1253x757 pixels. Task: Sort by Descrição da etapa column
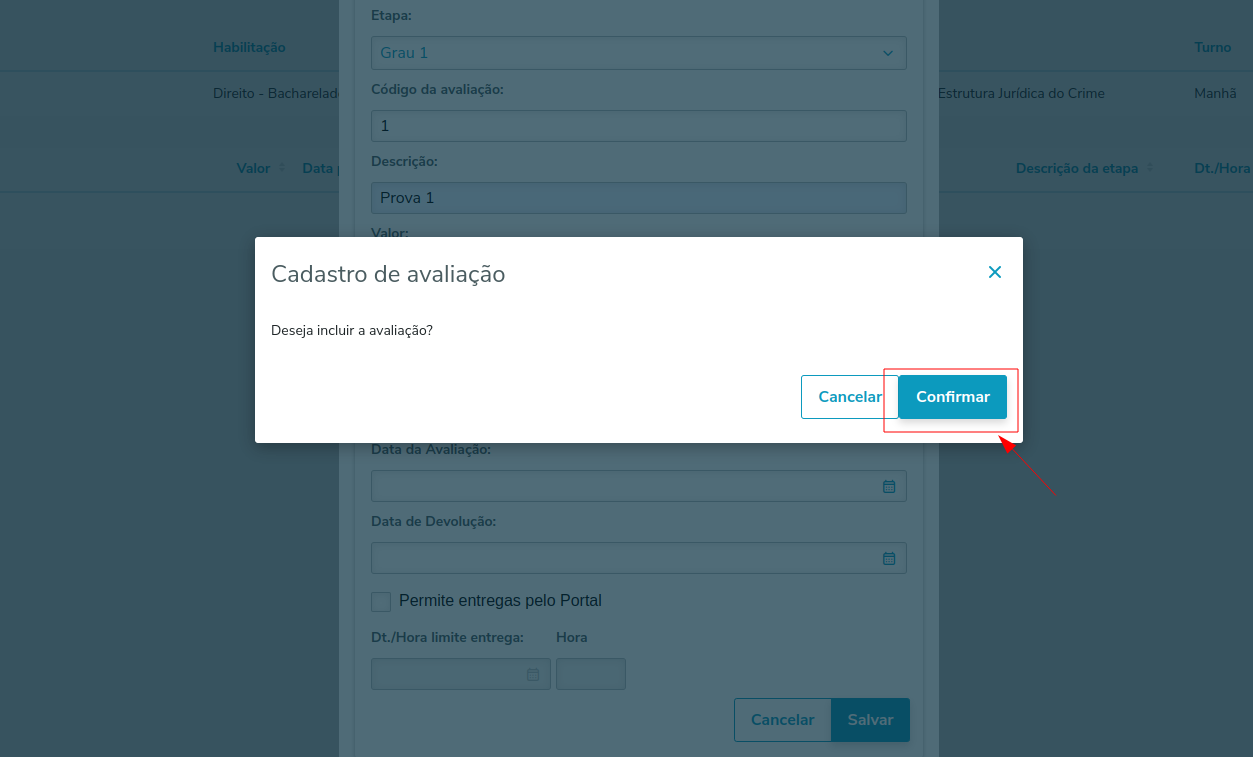tap(1076, 168)
